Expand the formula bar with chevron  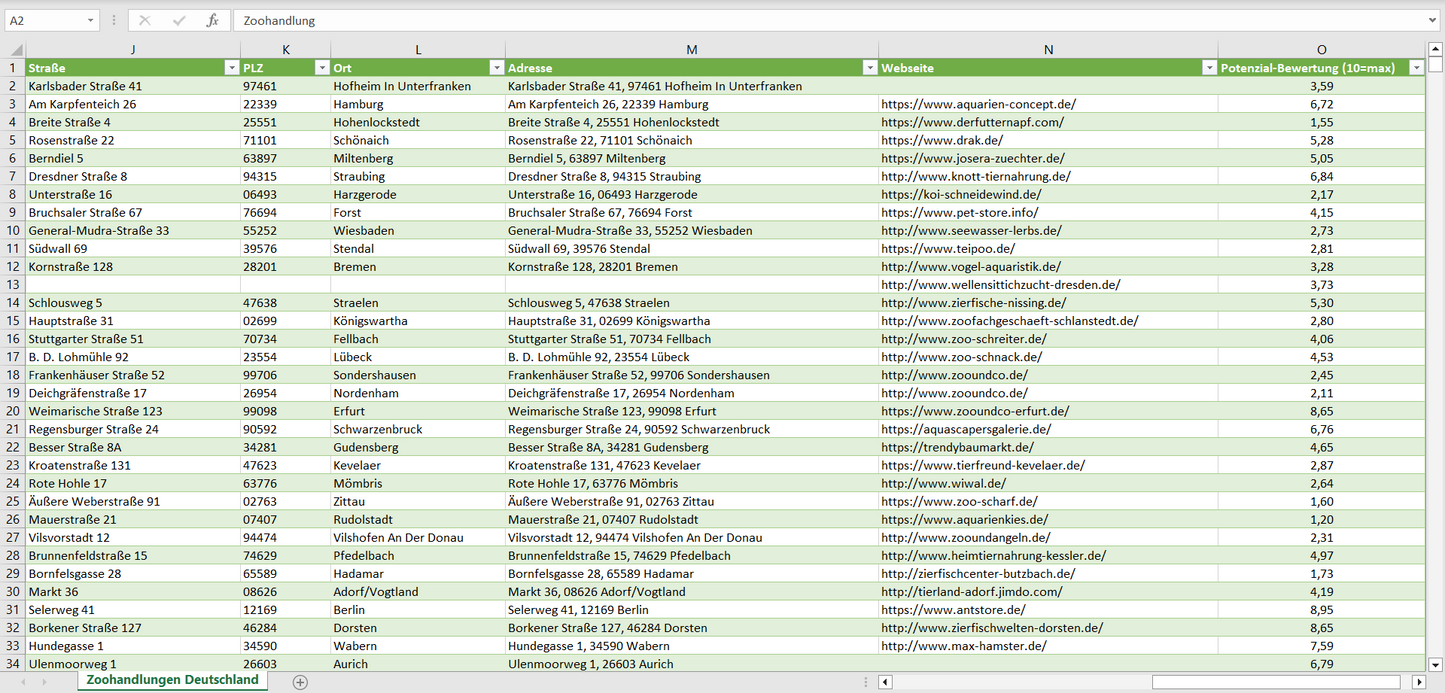(1433, 20)
